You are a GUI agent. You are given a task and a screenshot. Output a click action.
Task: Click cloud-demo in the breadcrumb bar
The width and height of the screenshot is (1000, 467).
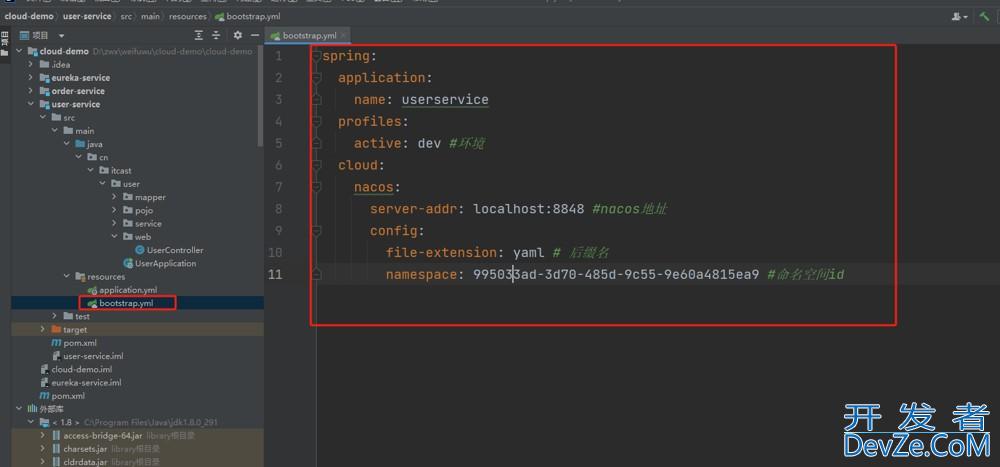(x=29, y=17)
